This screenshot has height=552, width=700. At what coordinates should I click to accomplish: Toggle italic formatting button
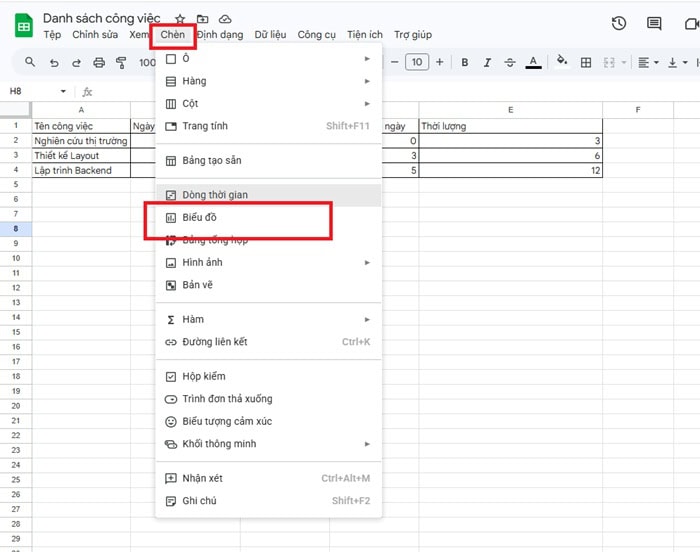(x=488, y=63)
